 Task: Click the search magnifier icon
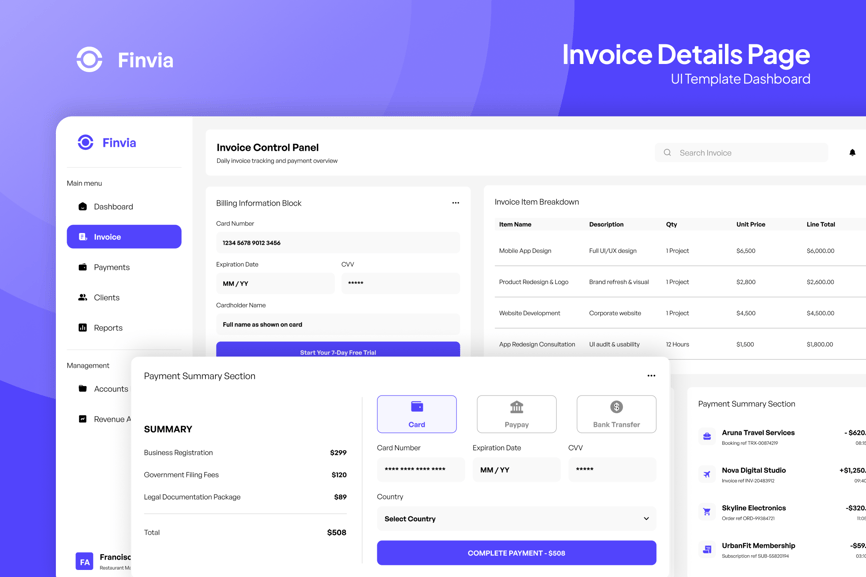(x=667, y=153)
